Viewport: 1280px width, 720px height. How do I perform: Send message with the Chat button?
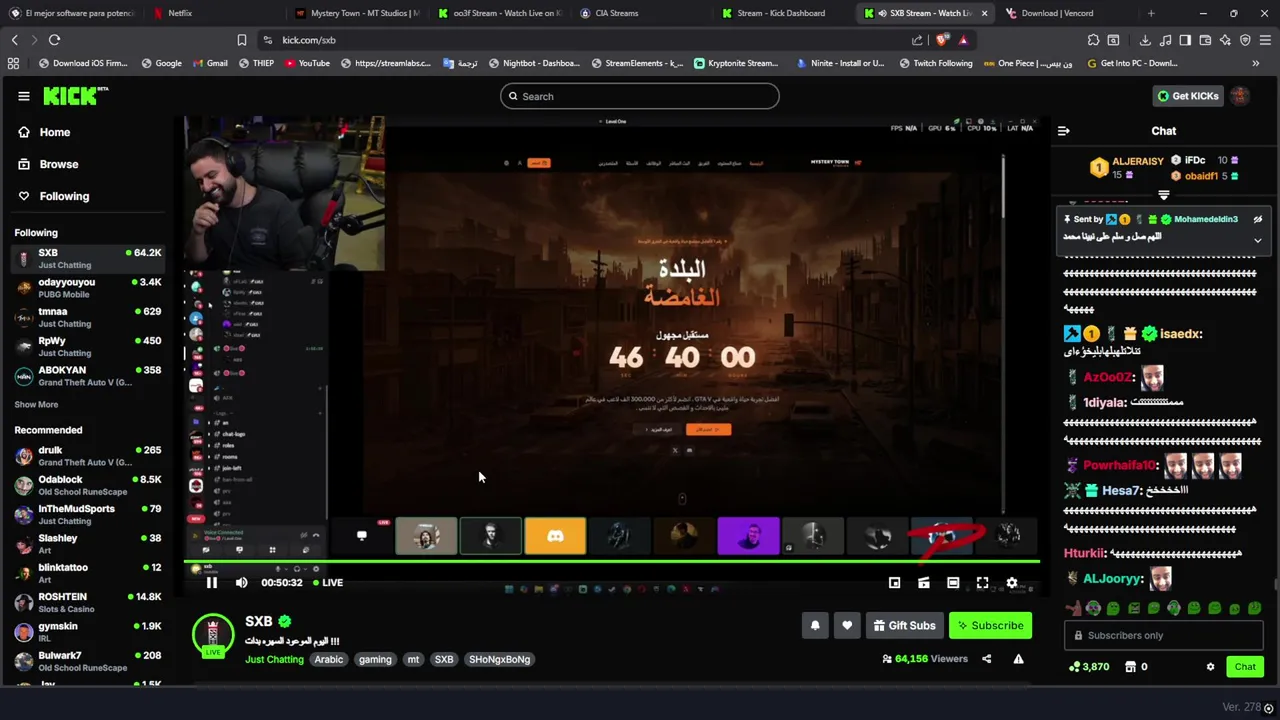click(1245, 667)
